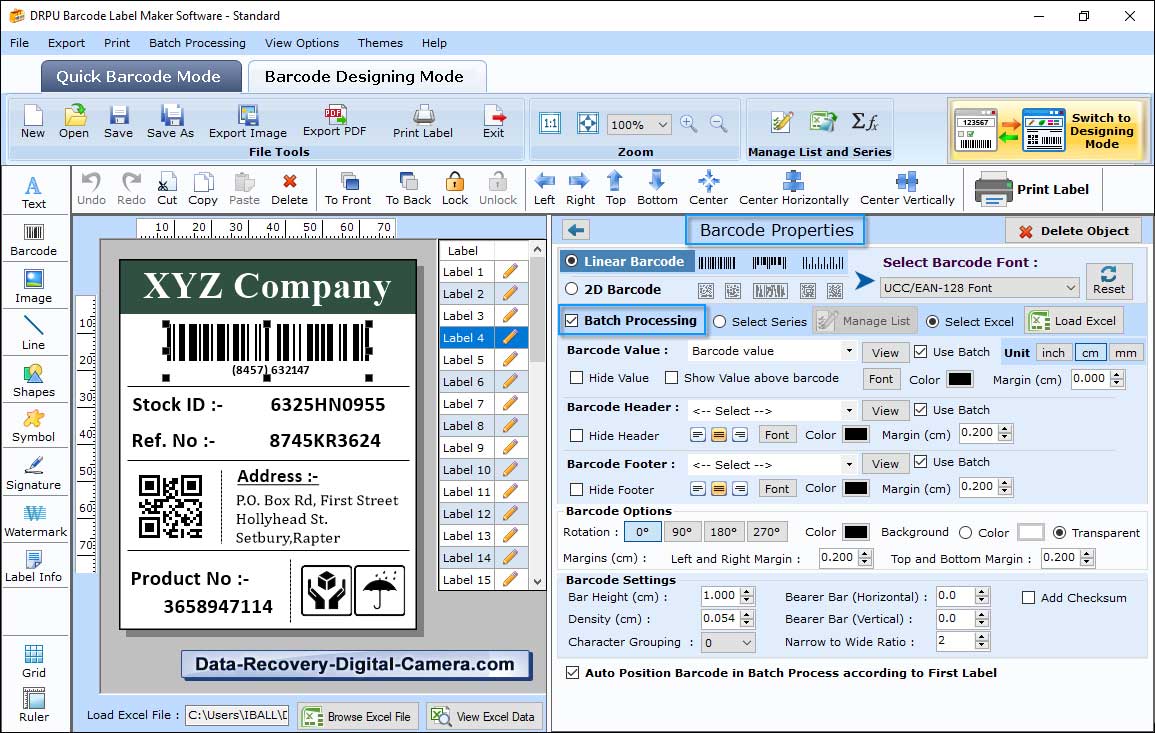Image resolution: width=1155 pixels, height=733 pixels.
Task: Toggle the Grid display
Action: click(x=34, y=661)
